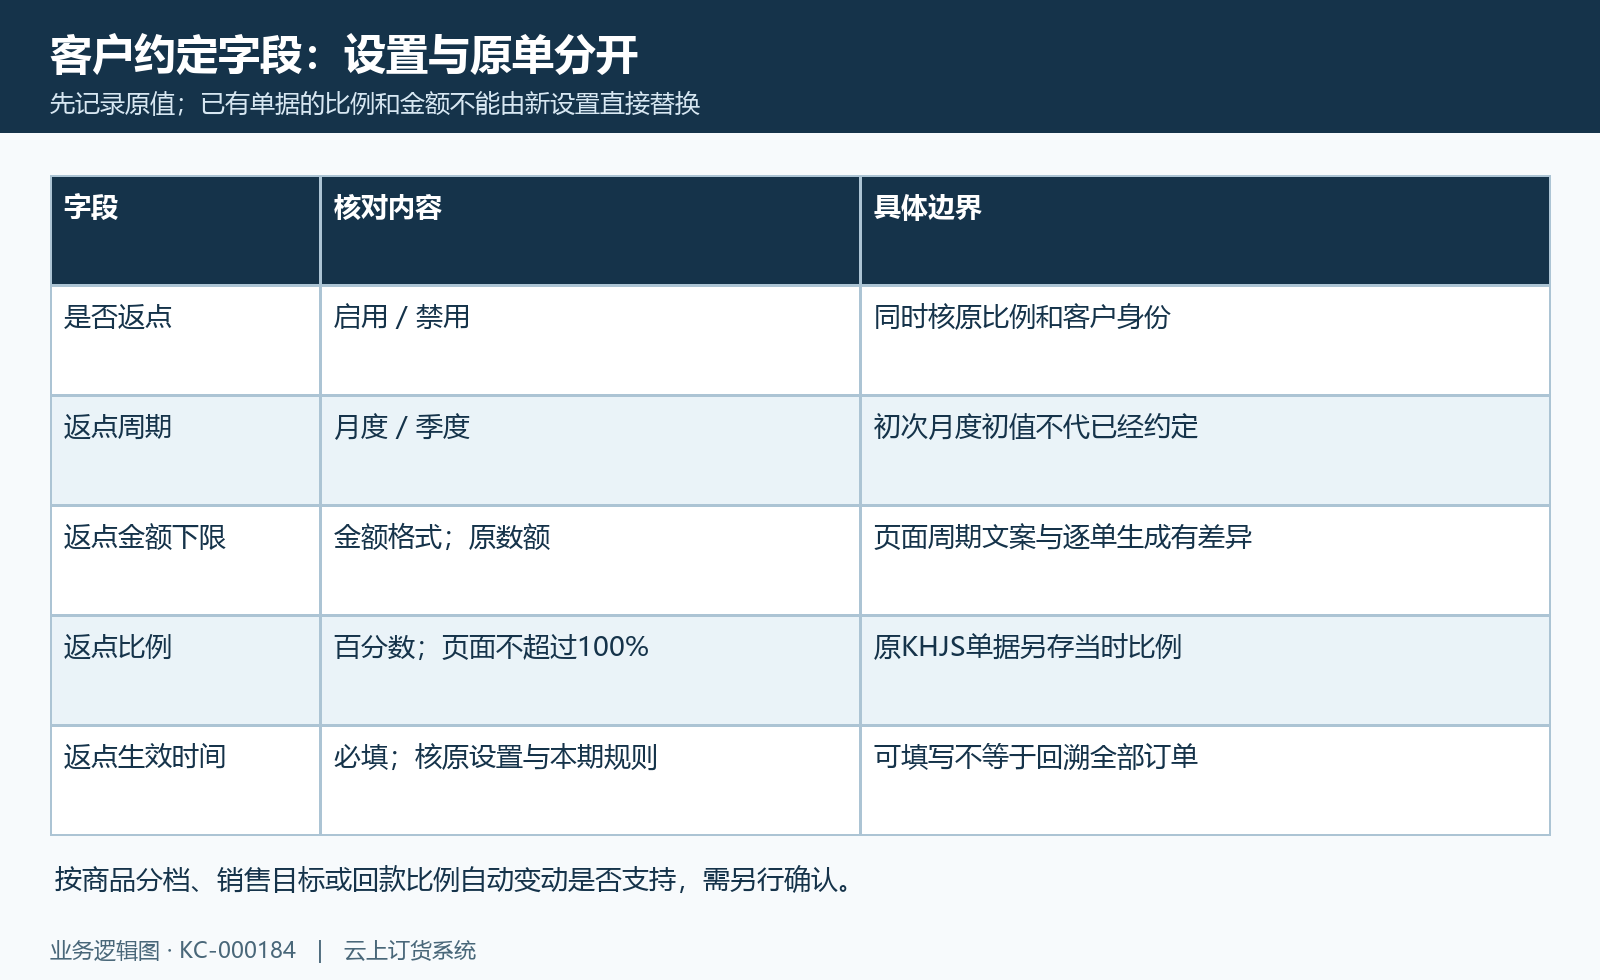
Task: Click the 是否返点 cell
Action: tap(186, 341)
